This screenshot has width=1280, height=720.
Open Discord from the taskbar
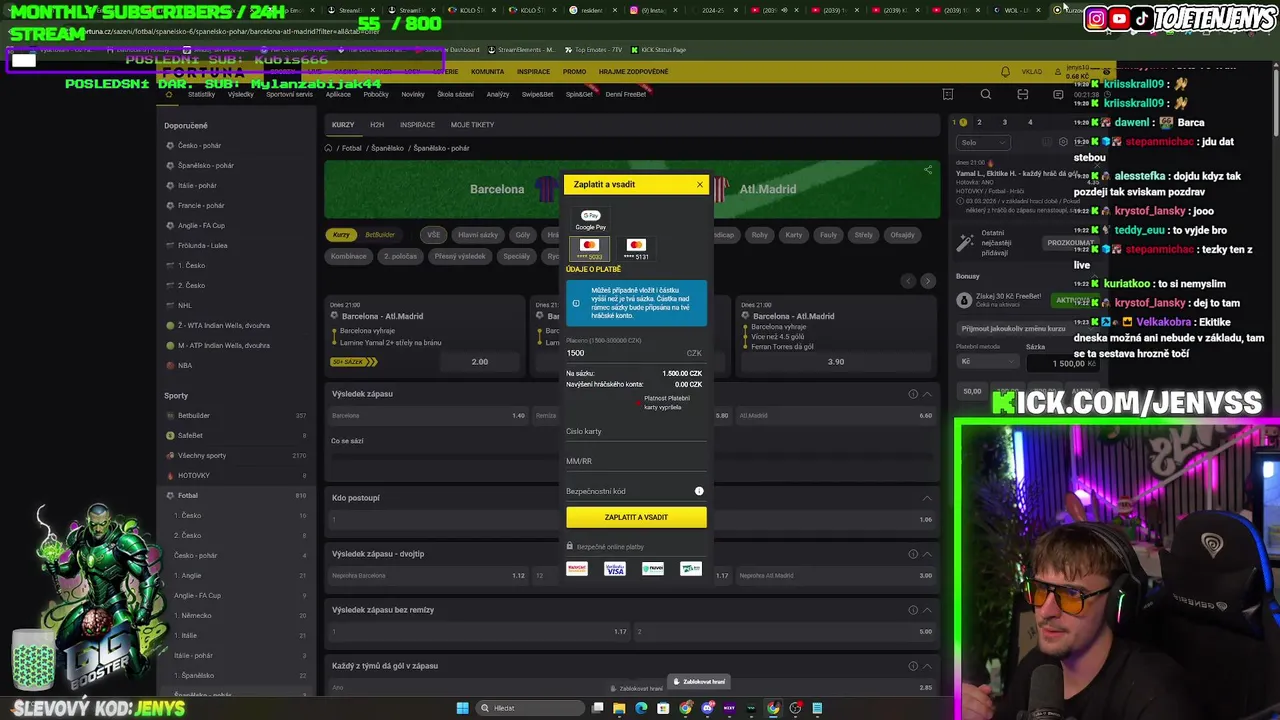(707, 708)
